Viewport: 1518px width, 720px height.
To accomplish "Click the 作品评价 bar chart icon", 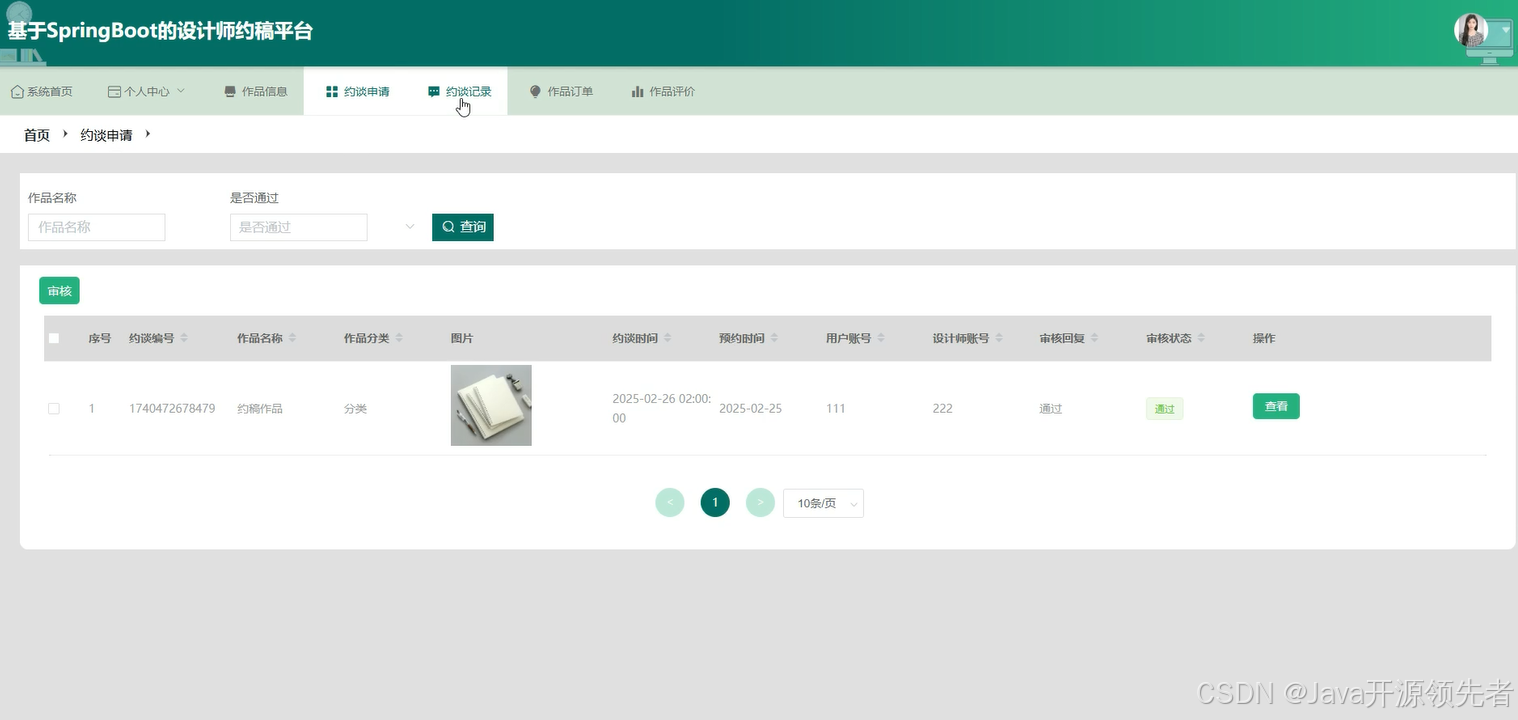I will click(x=637, y=91).
